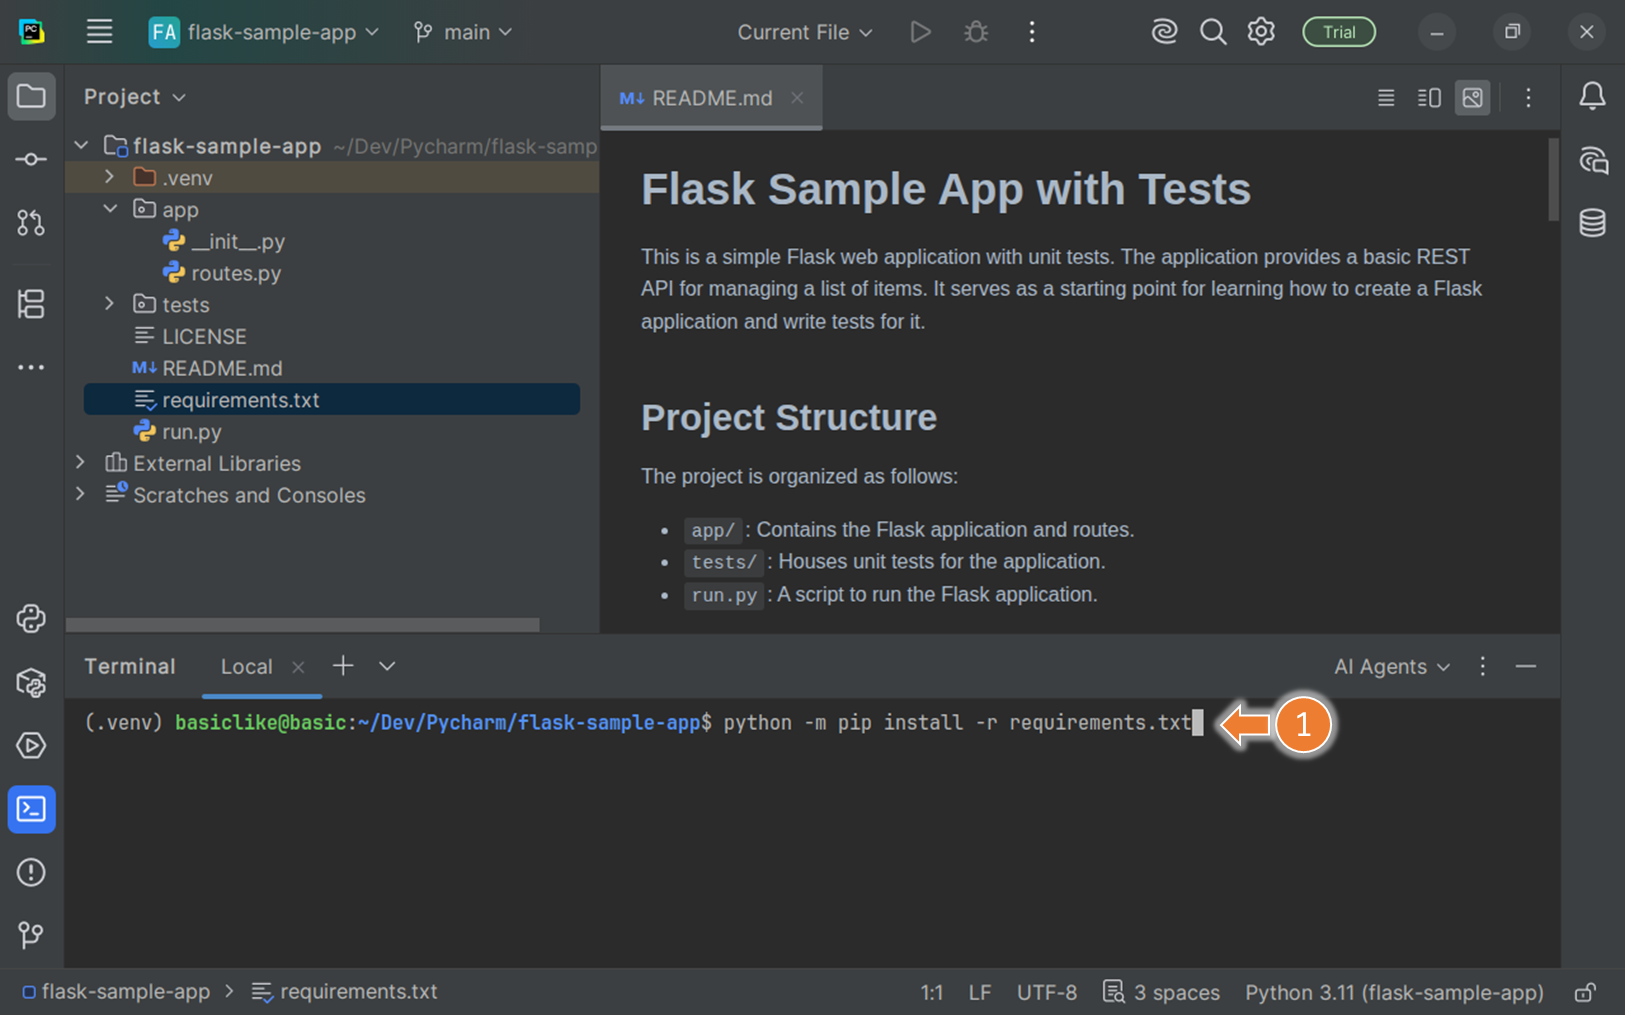Change indent setting 3 spaces
Image resolution: width=1625 pixels, height=1015 pixels.
[x=1162, y=993]
